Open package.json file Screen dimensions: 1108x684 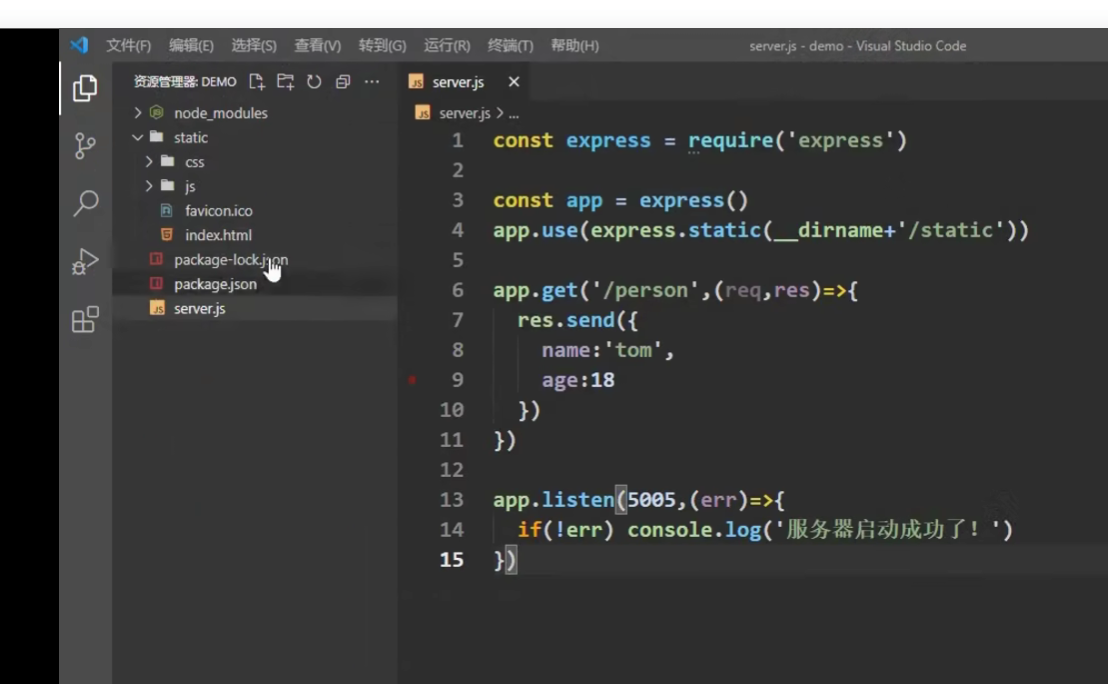point(216,284)
